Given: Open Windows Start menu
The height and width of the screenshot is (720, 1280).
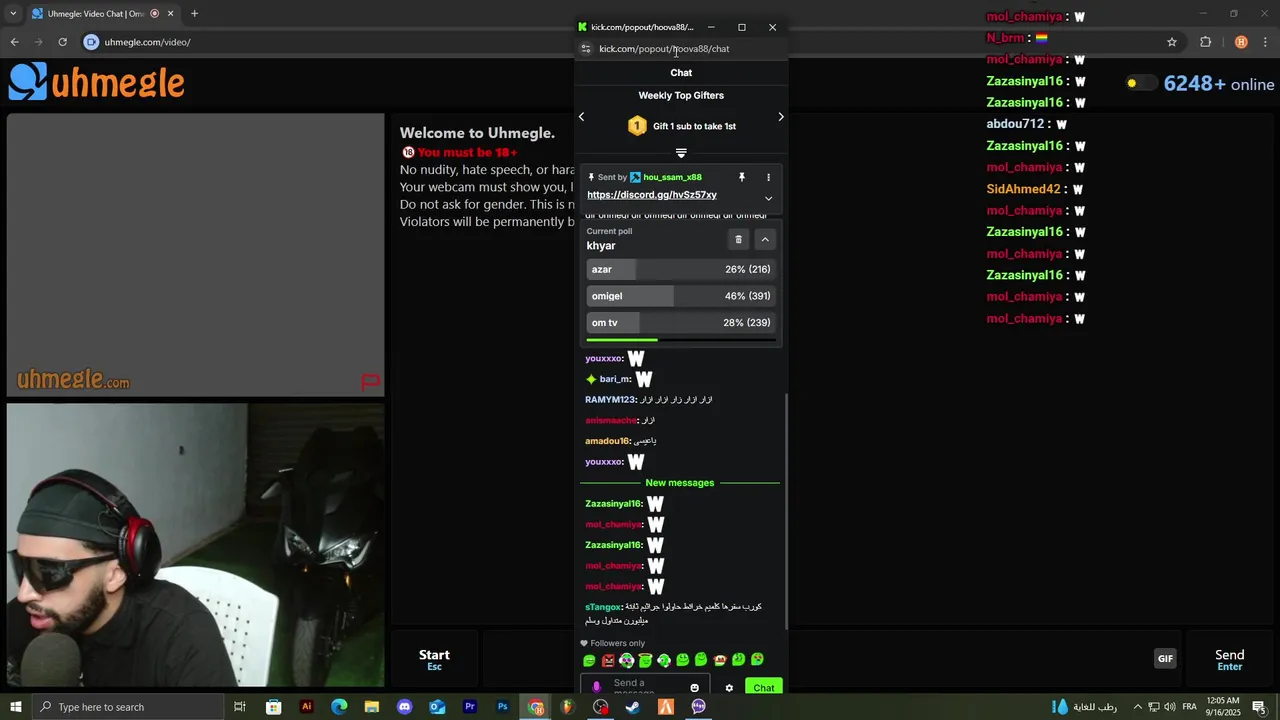Looking at the screenshot, I should pyautogui.click(x=15, y=707).
